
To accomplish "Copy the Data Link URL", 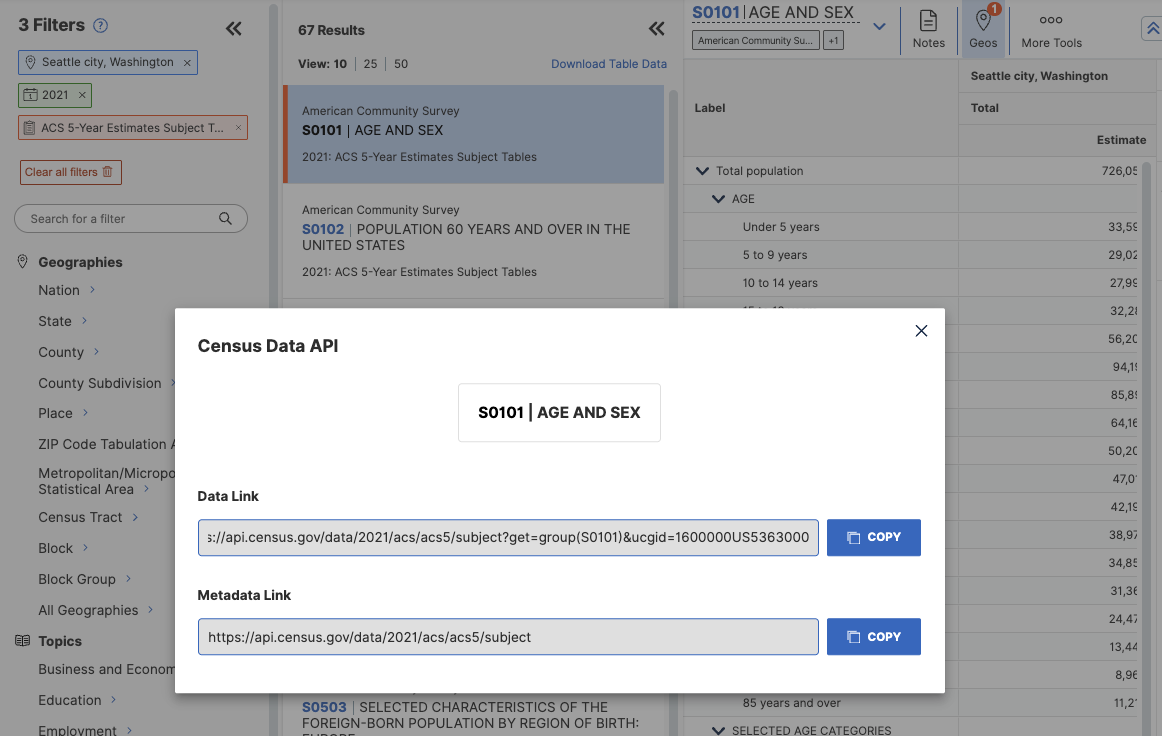I will [x=873, y=537].
